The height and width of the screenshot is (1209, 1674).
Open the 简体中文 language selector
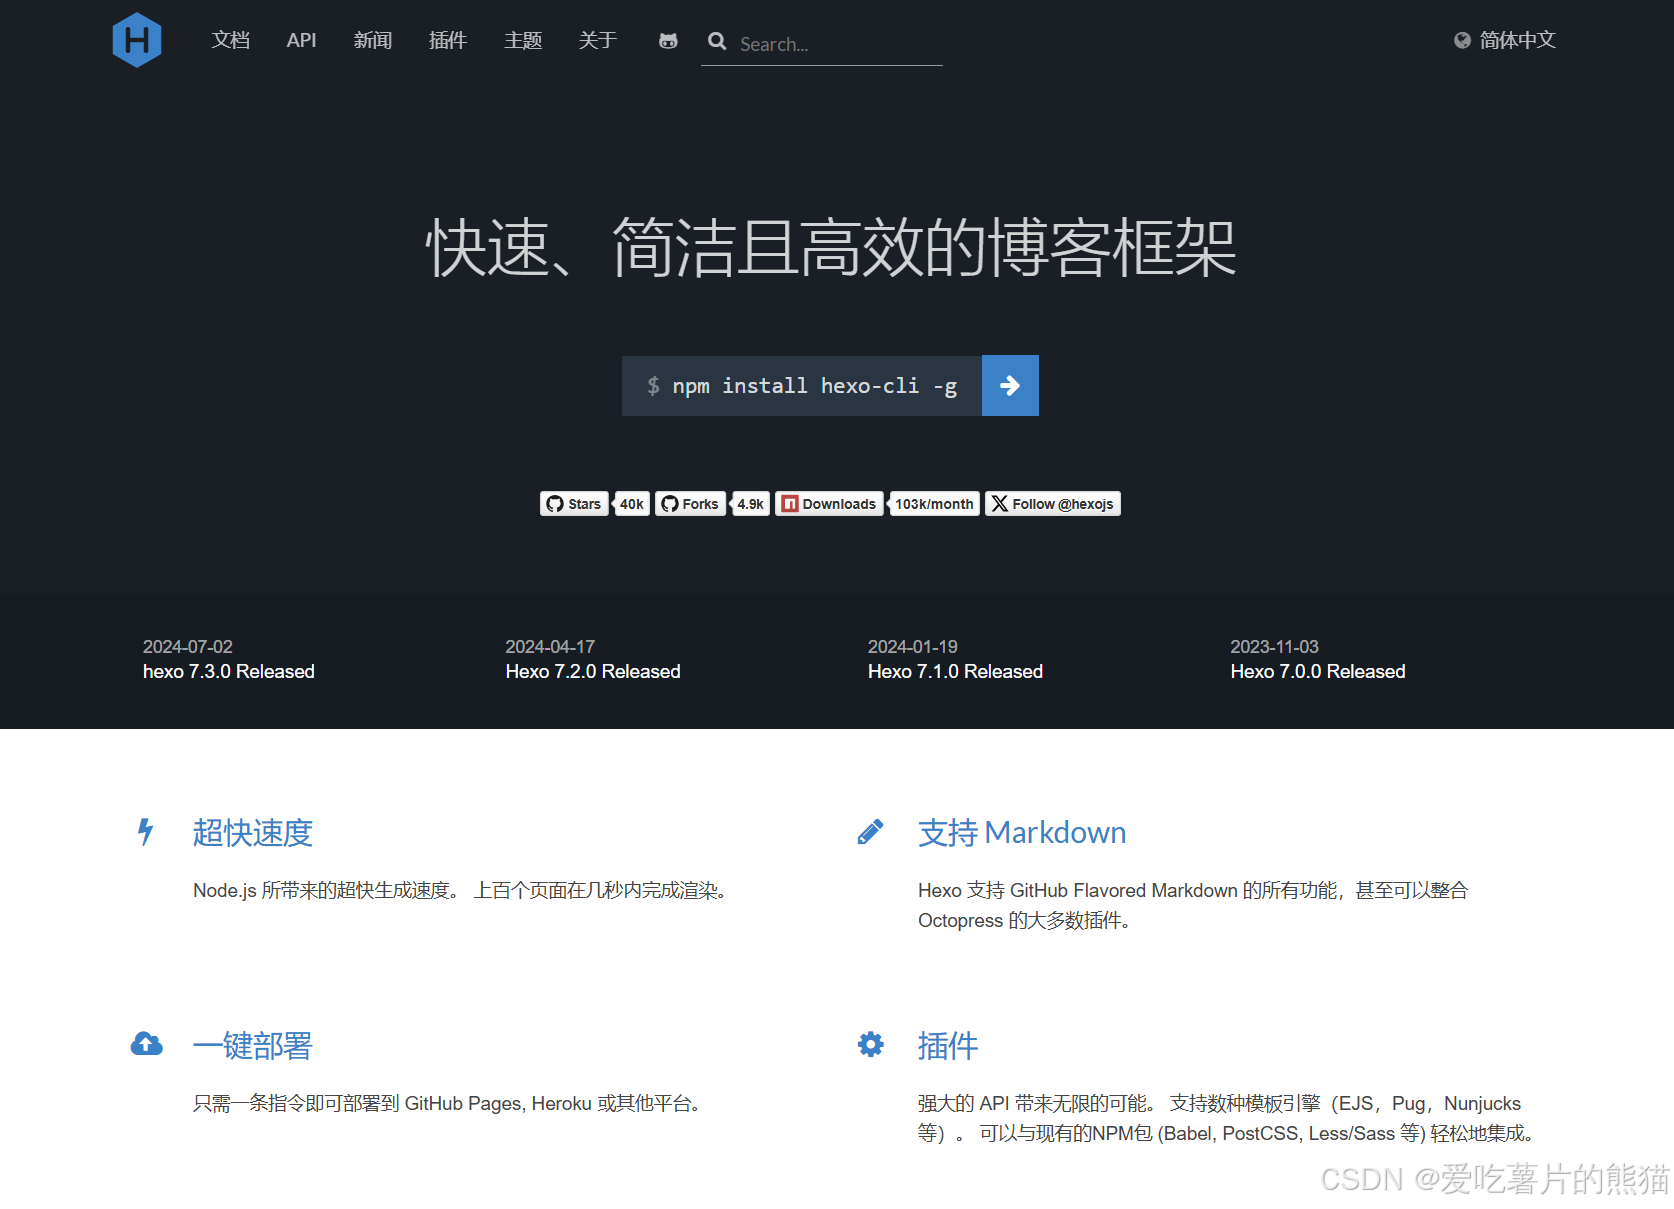1505,40
